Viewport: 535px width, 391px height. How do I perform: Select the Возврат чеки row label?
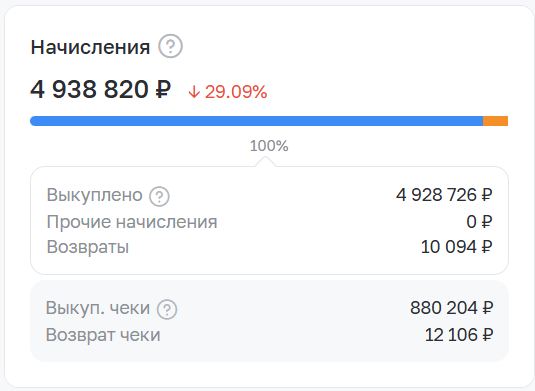[103, 335]
